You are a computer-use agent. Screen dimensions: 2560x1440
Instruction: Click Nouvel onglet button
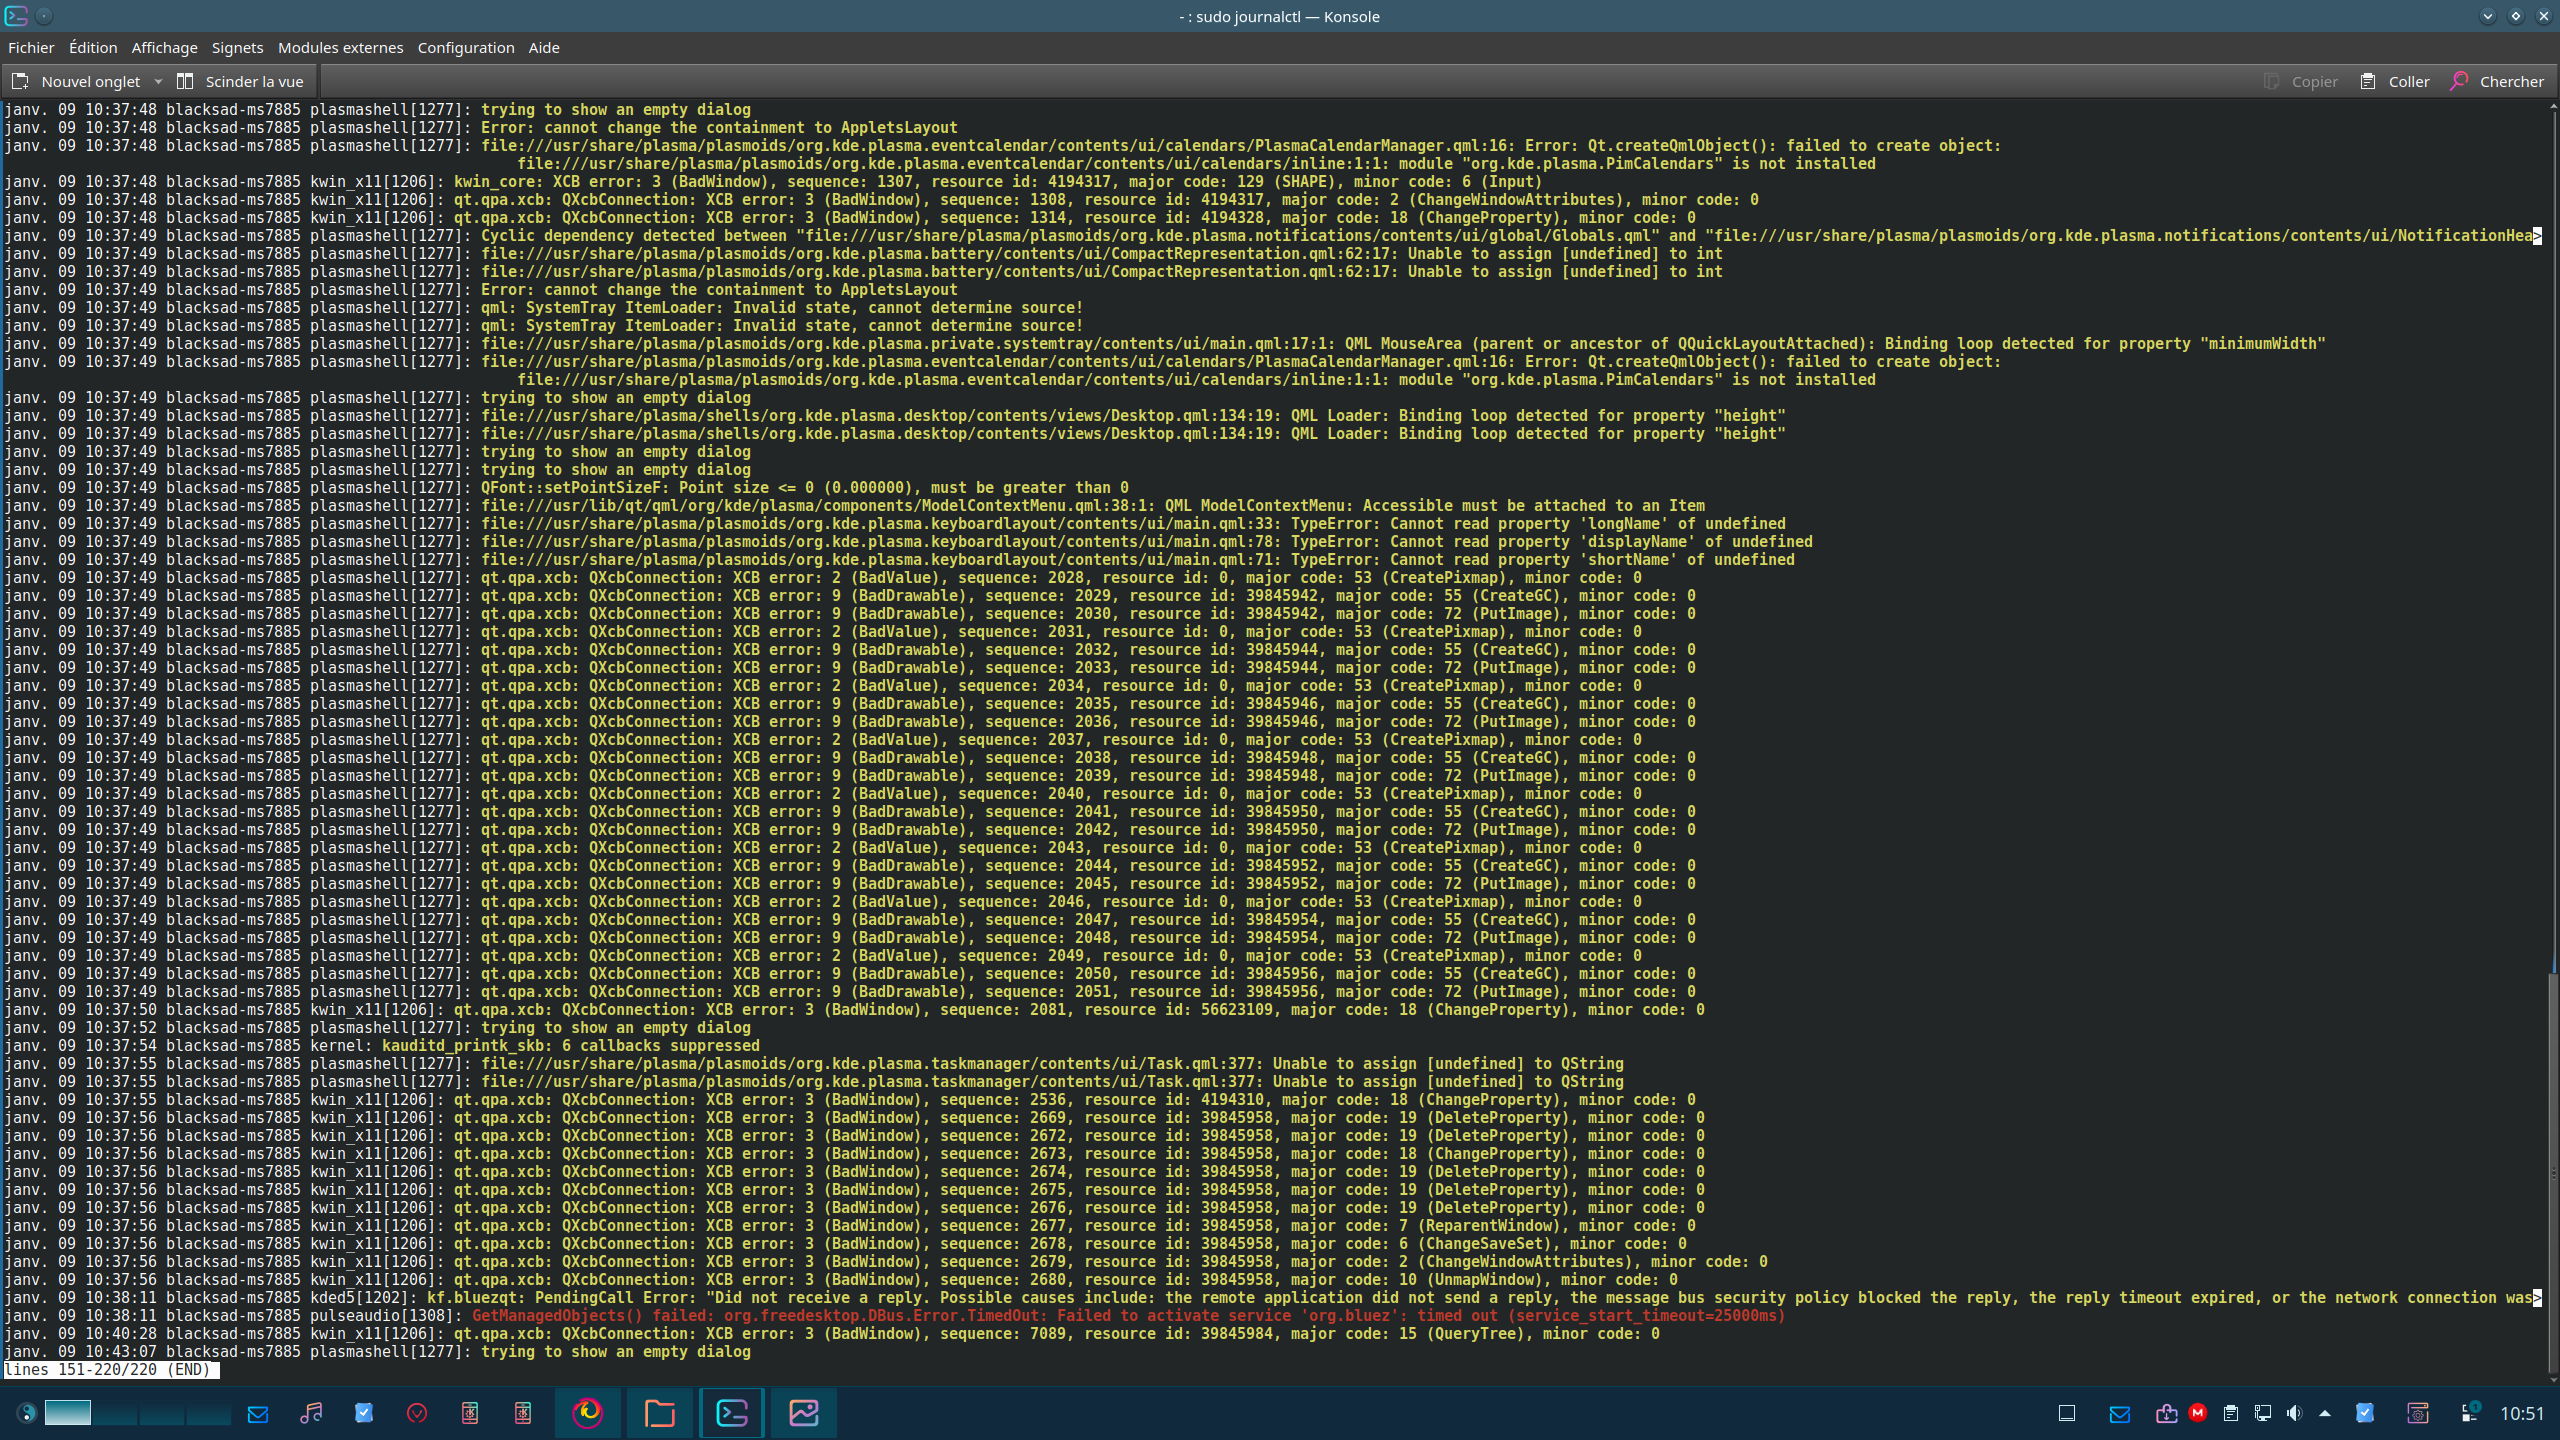tap(78, 81)
